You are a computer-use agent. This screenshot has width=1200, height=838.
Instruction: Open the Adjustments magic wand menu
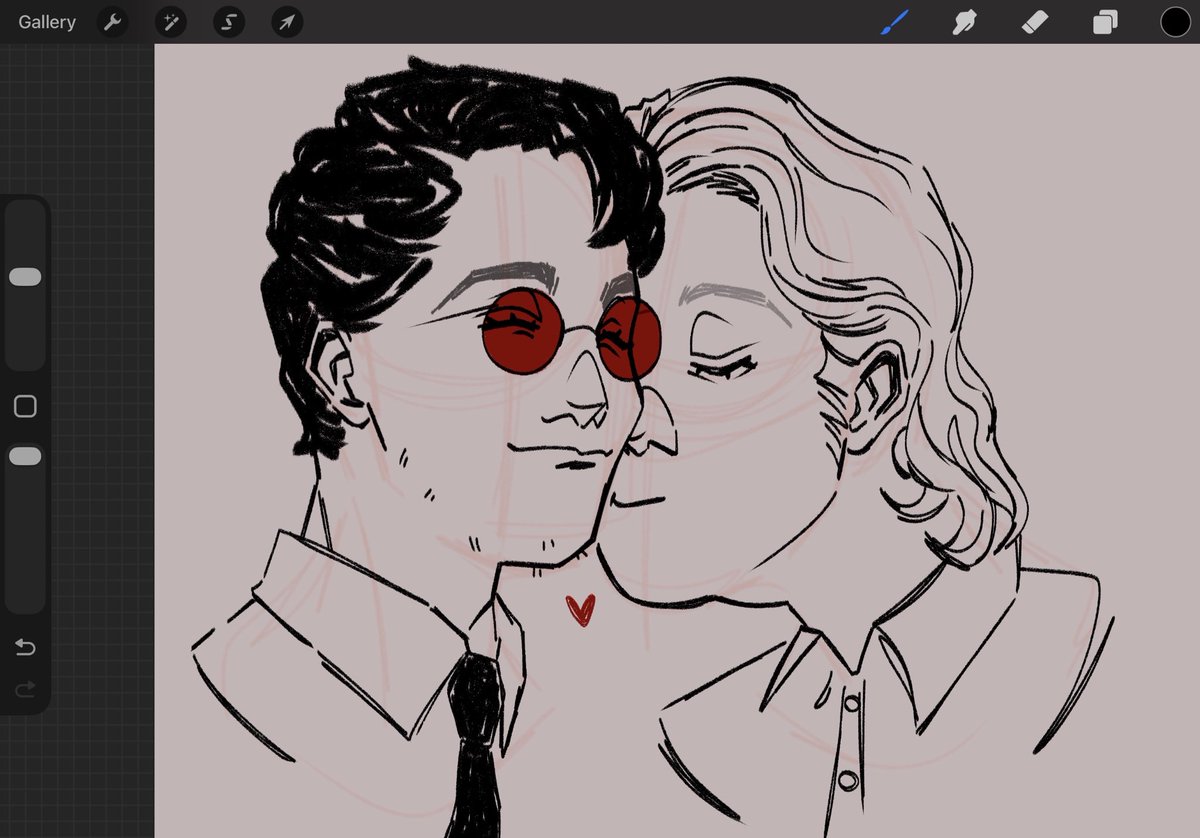point(171,22)
